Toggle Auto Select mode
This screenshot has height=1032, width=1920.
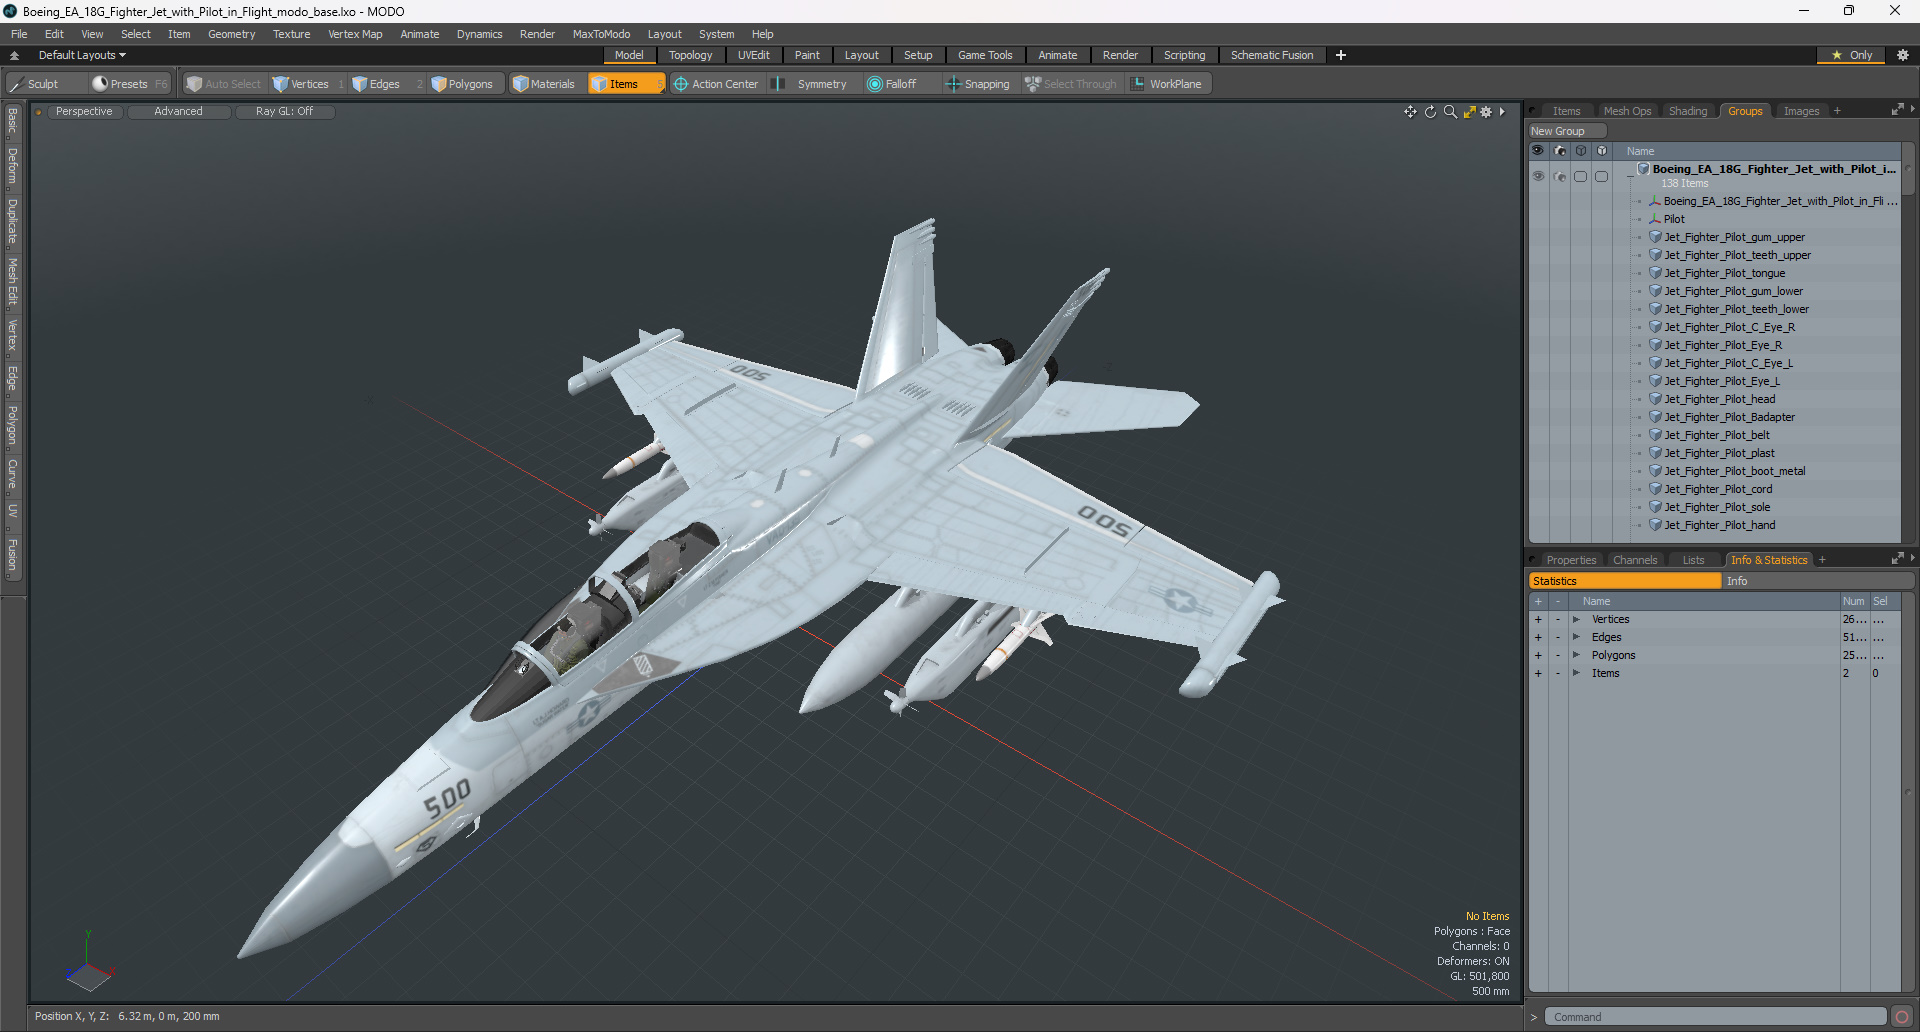coord(224,84)
